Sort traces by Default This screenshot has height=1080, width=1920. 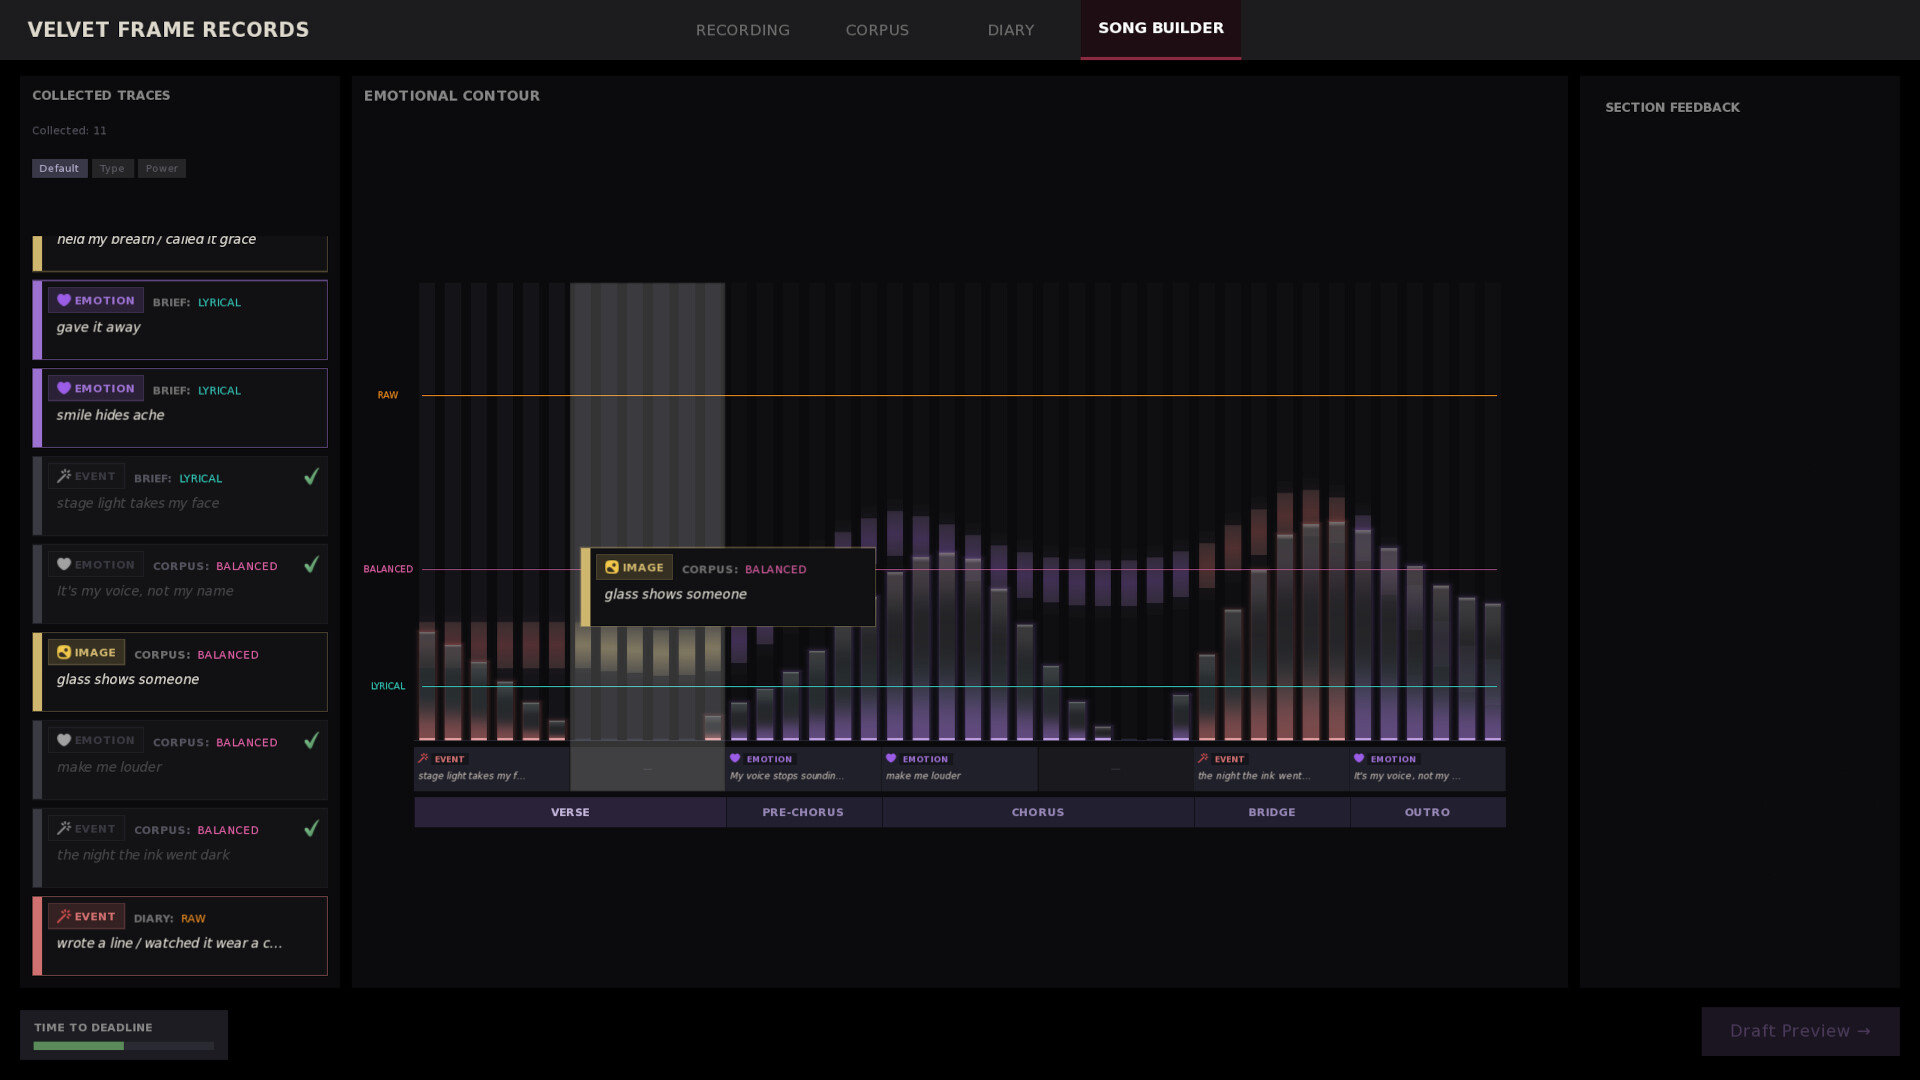(x=59, y=168)
